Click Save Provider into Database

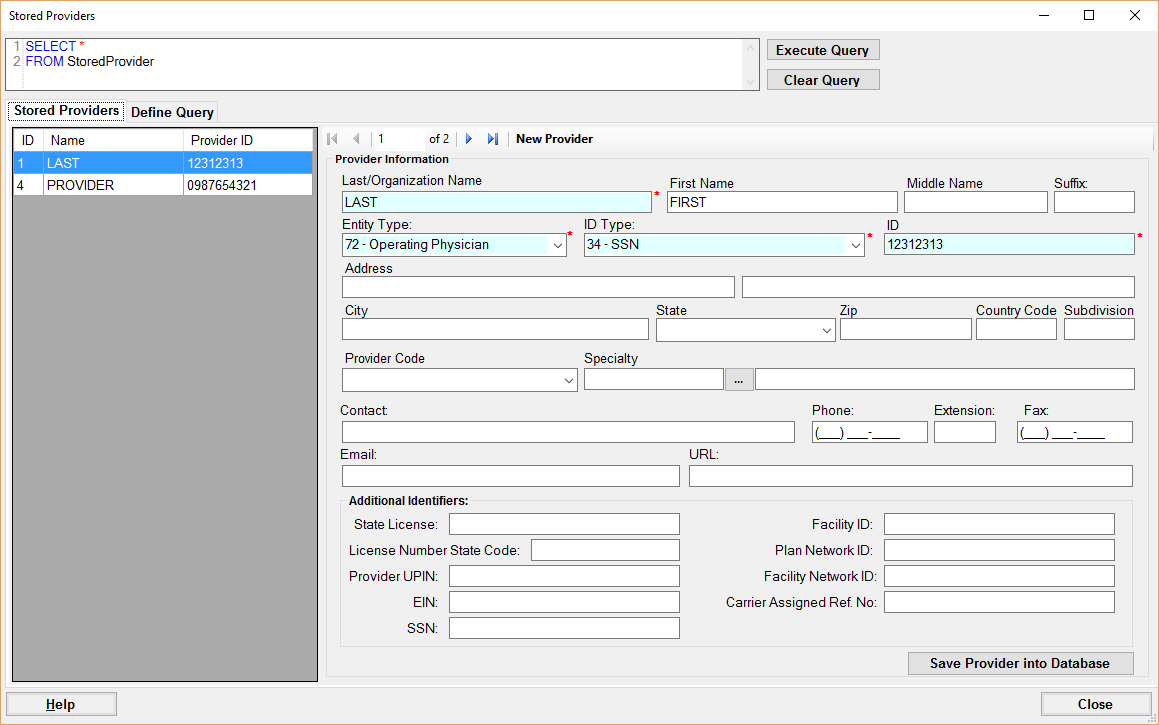point(1020,663)
